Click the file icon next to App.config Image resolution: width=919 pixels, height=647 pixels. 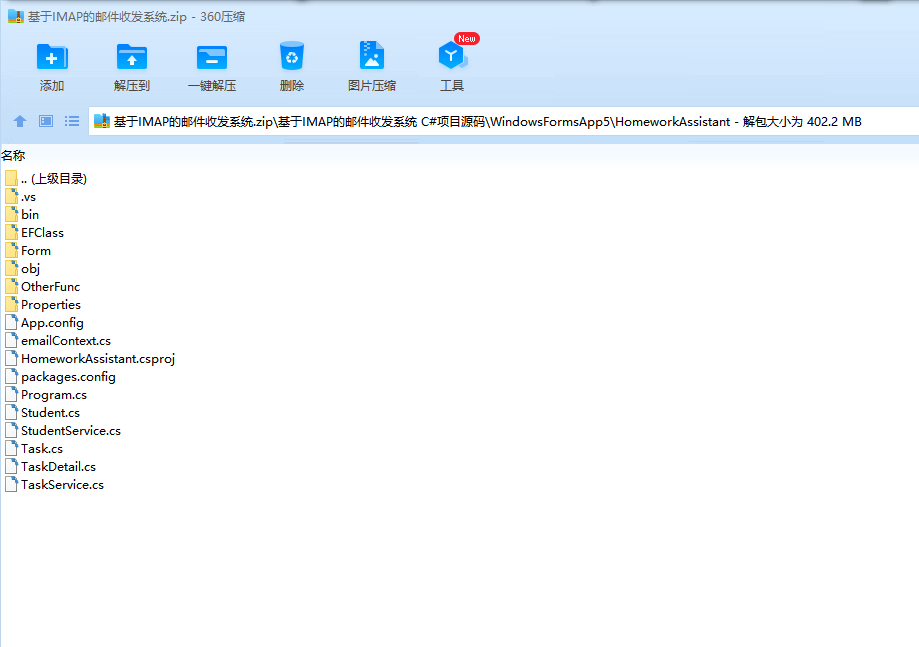[11, 323]
